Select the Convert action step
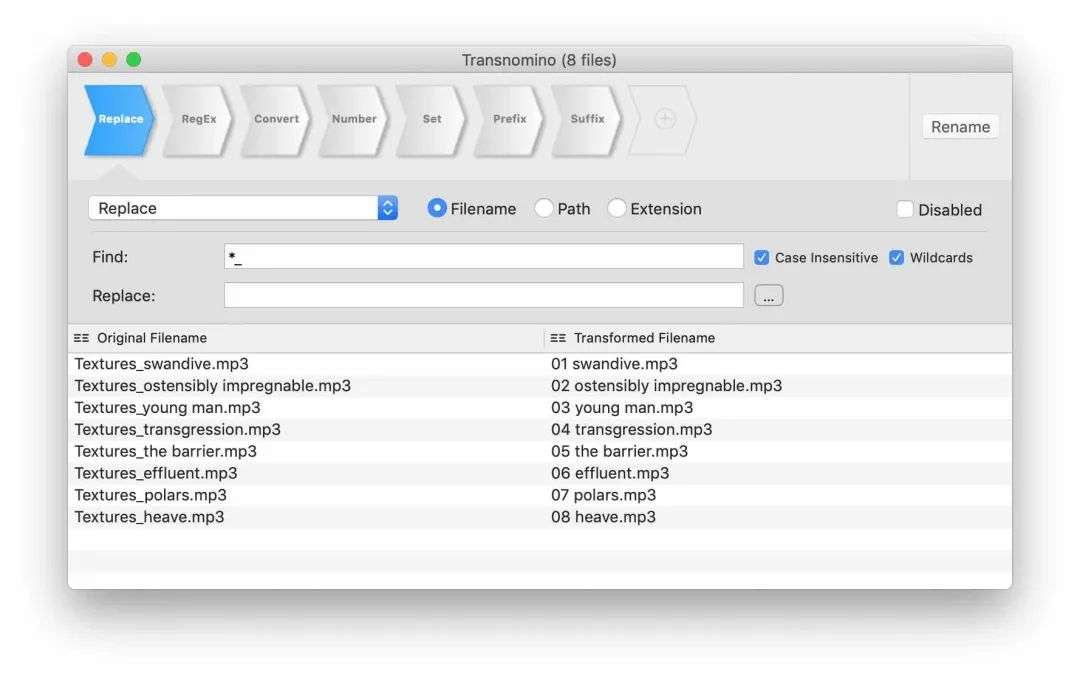Image resolution: width=1080 pixels, height=679 pixels. point(276,120)
